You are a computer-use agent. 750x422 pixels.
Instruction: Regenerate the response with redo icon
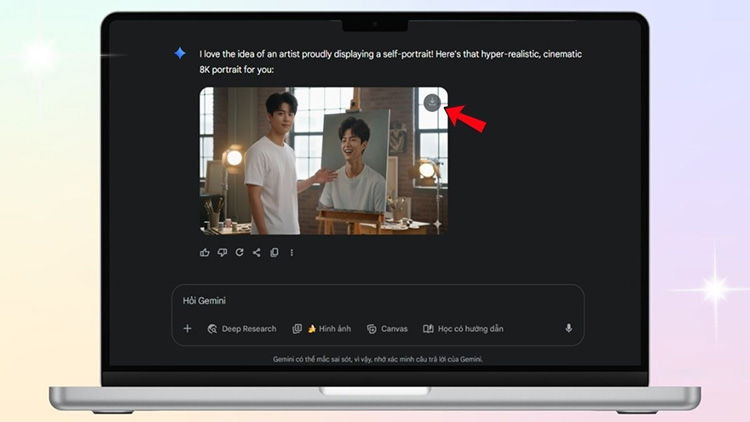tap(239, 253)
